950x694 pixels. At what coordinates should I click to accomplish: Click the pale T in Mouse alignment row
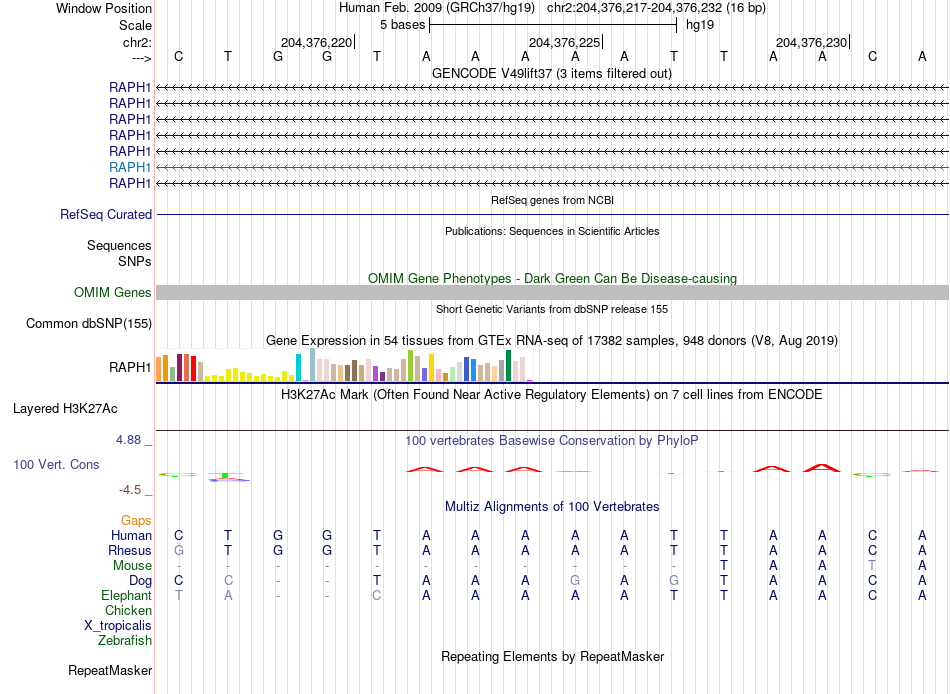872,566
